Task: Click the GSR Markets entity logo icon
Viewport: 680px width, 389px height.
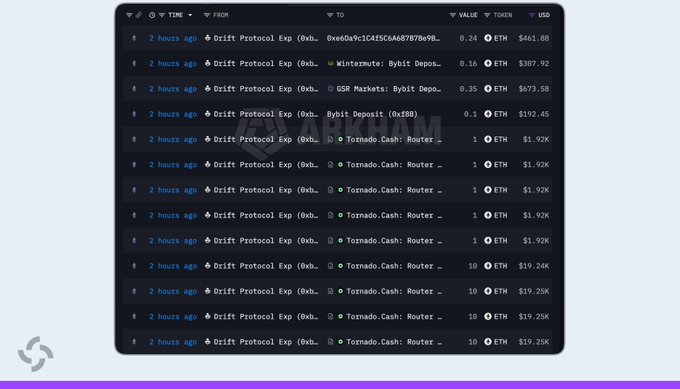Action: [x=330, y=88]
